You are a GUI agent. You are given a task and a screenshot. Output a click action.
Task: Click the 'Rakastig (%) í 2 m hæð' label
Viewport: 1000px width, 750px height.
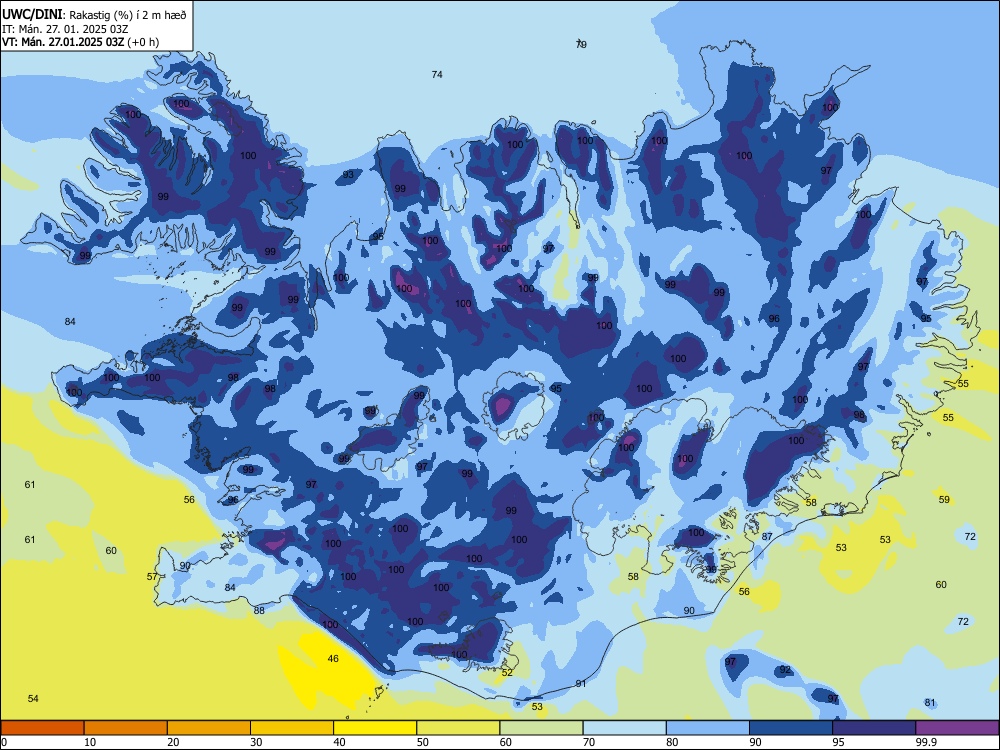[x=128, y=15]
